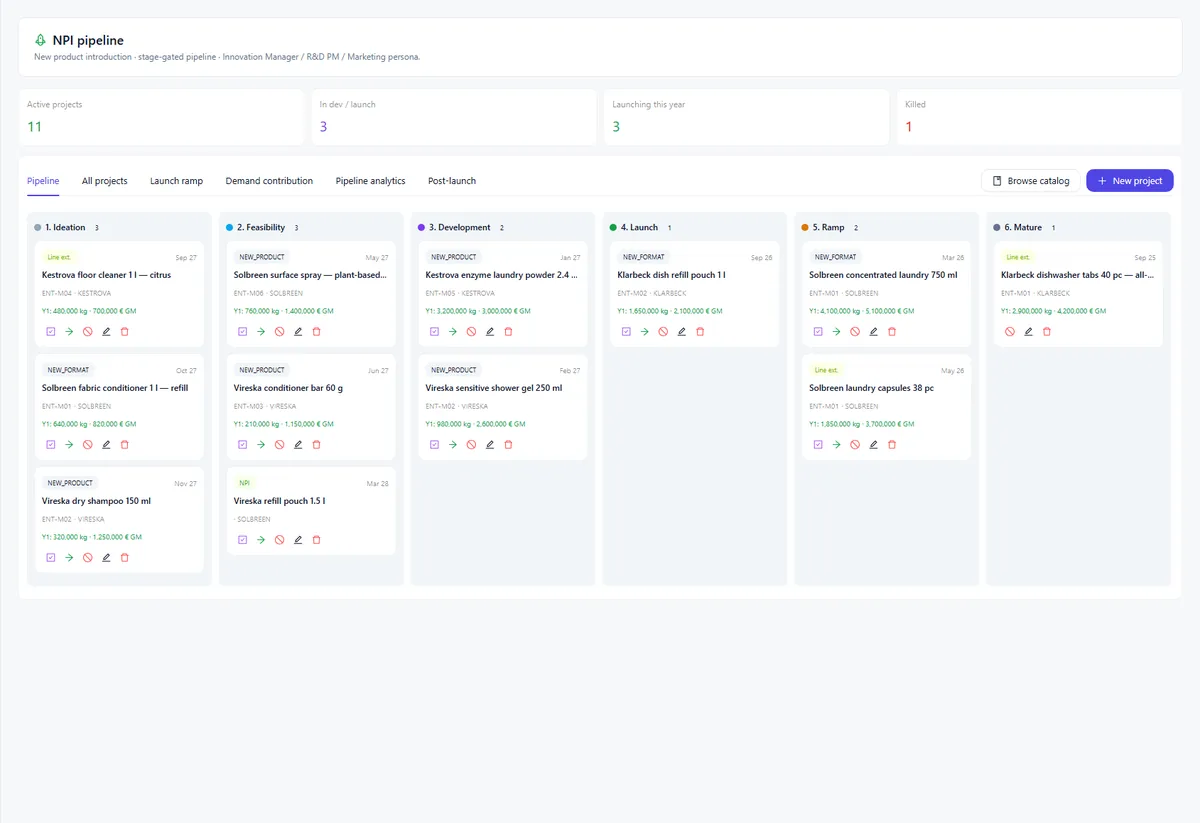Edit Klarbeck dishwasher tabs card

[x=1029, y=331]
